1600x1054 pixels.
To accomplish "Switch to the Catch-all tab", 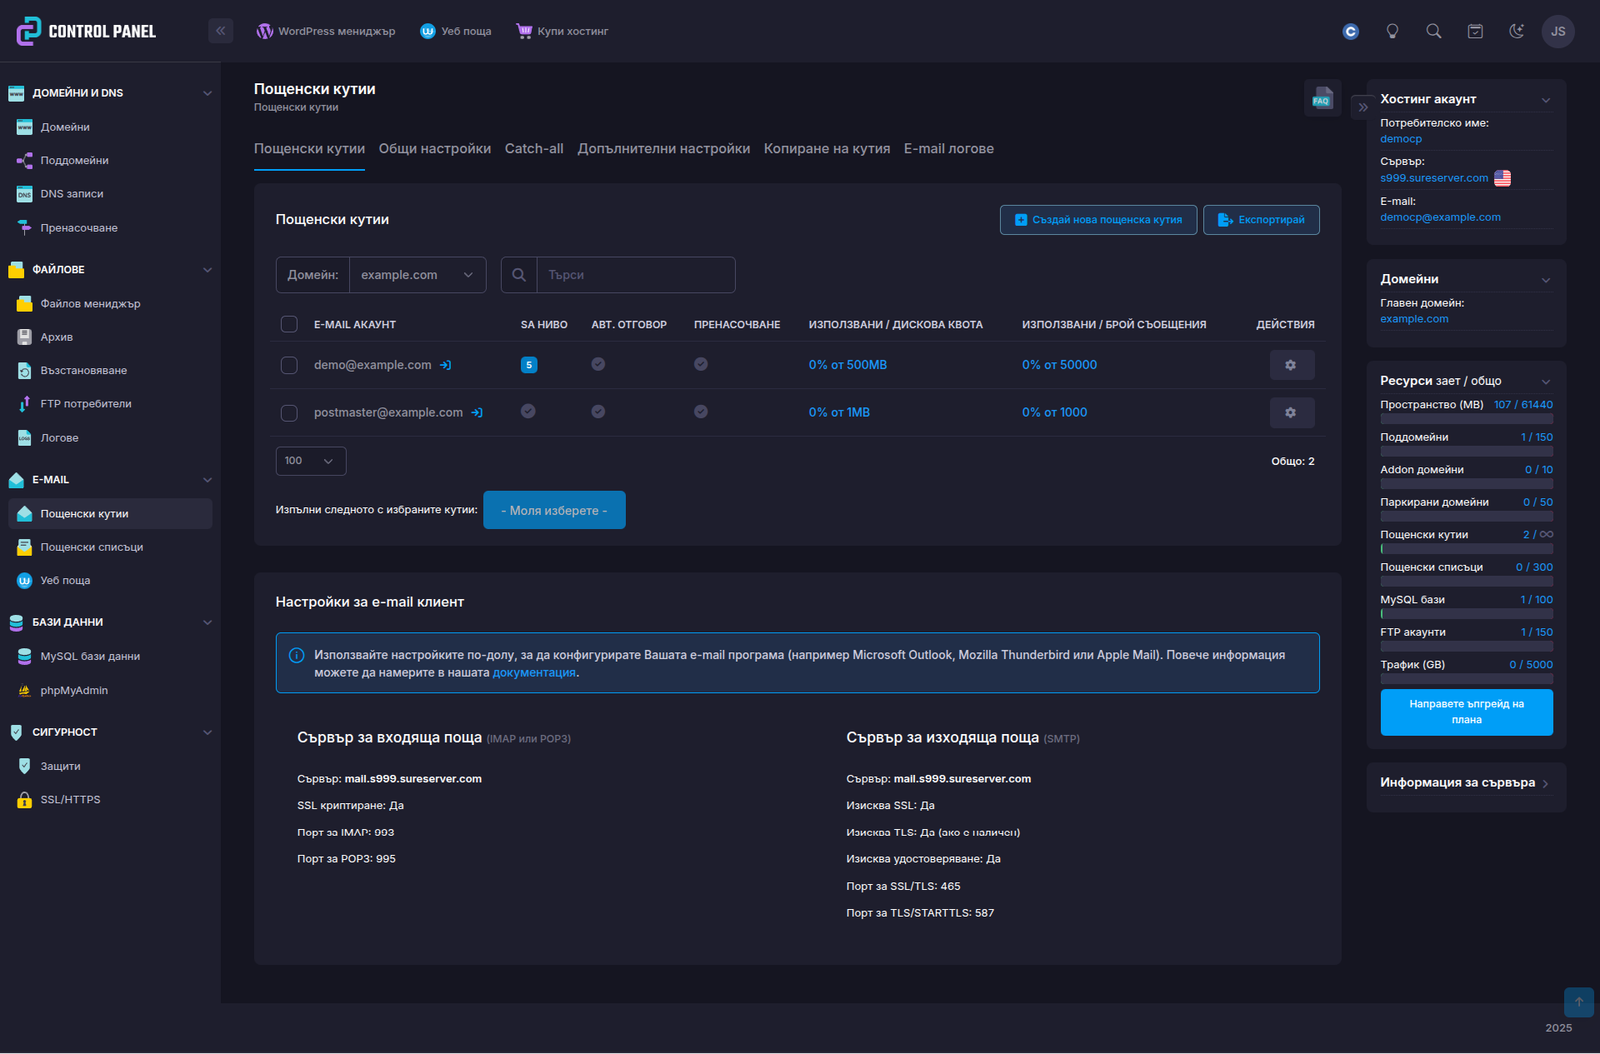I will click(534, 149).
